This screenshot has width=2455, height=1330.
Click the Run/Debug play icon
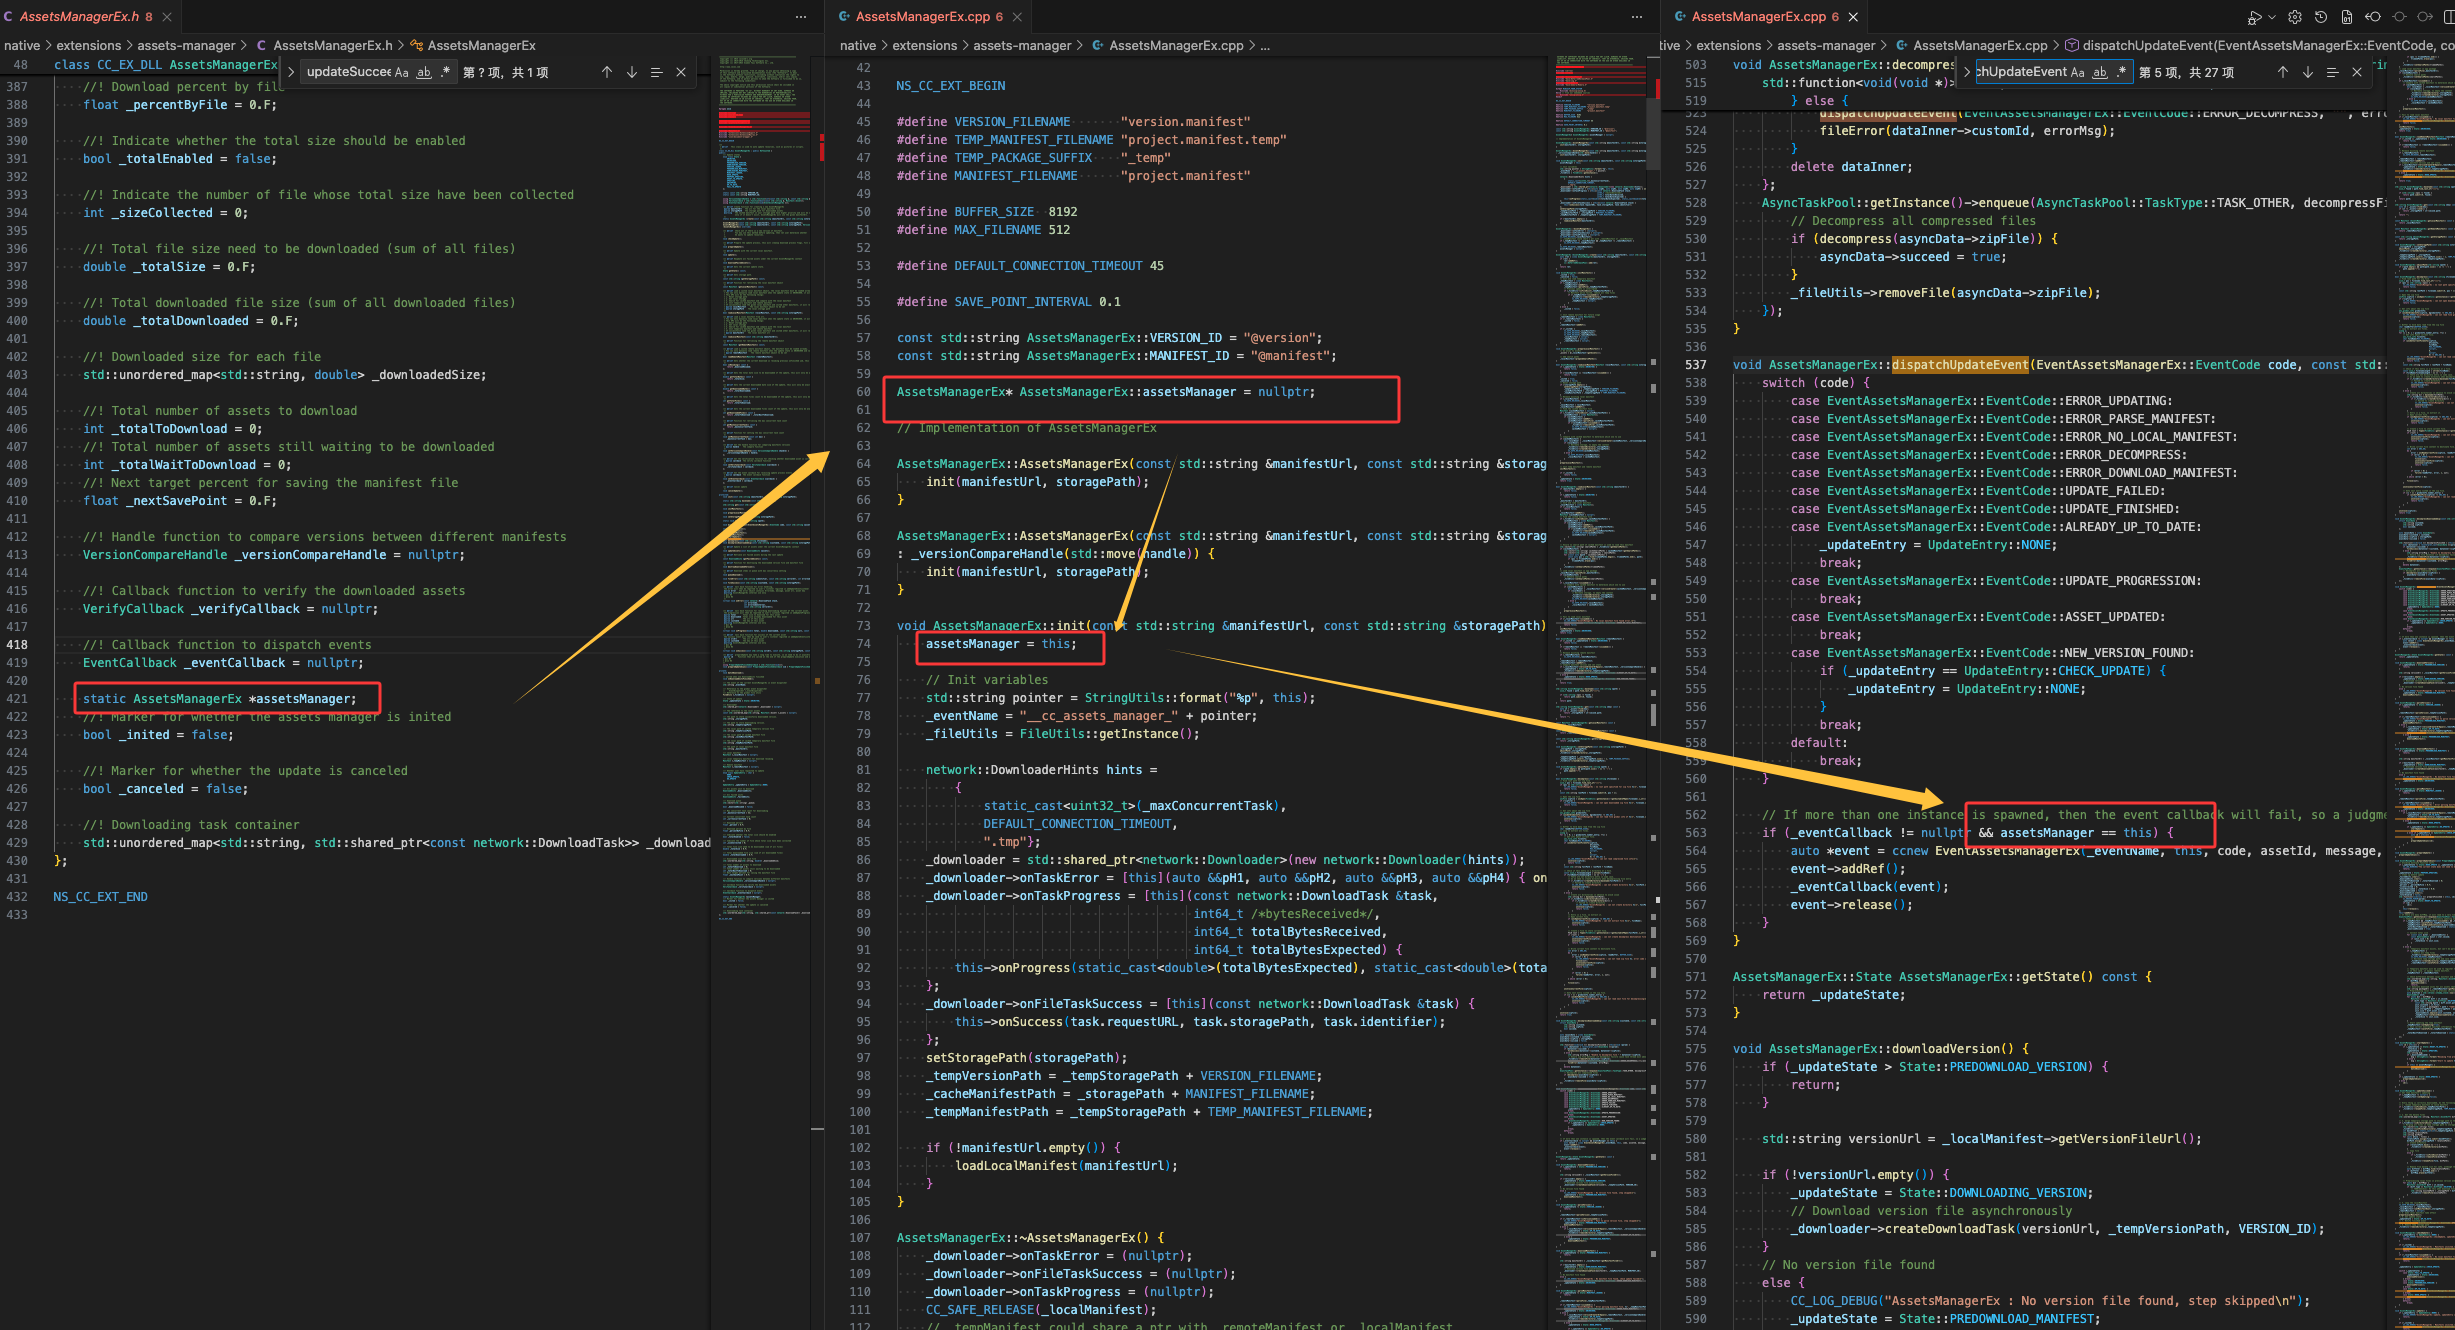(x=2254, y=17)
